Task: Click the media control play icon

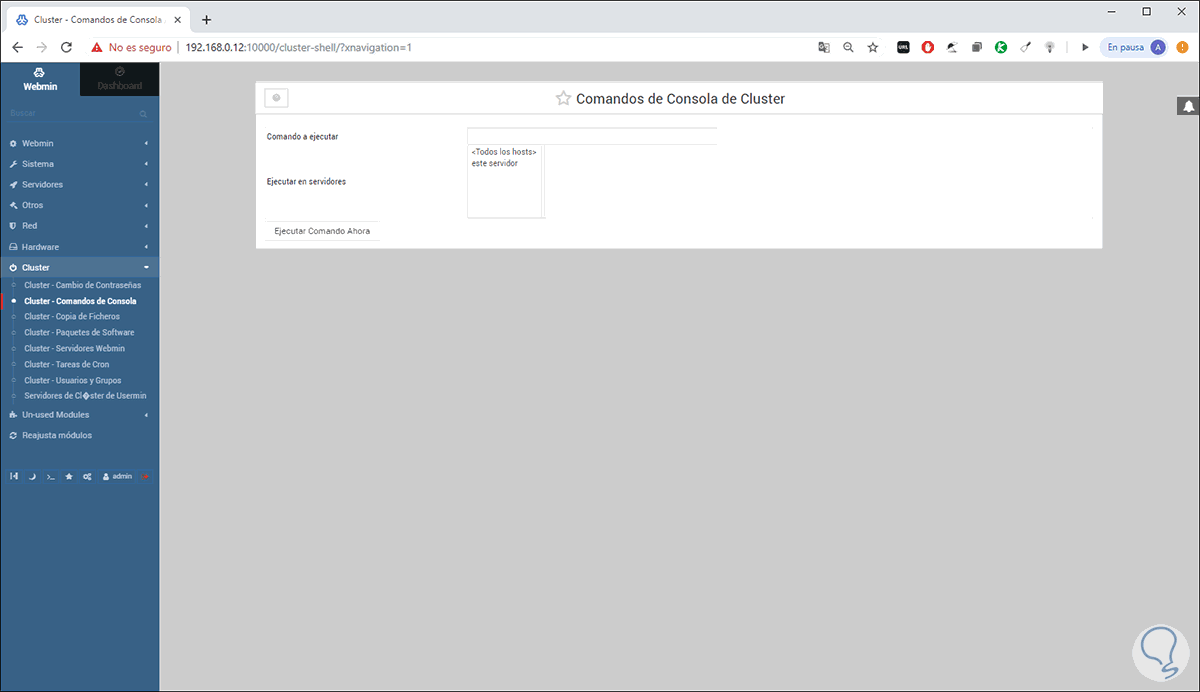Action: 1085,47
